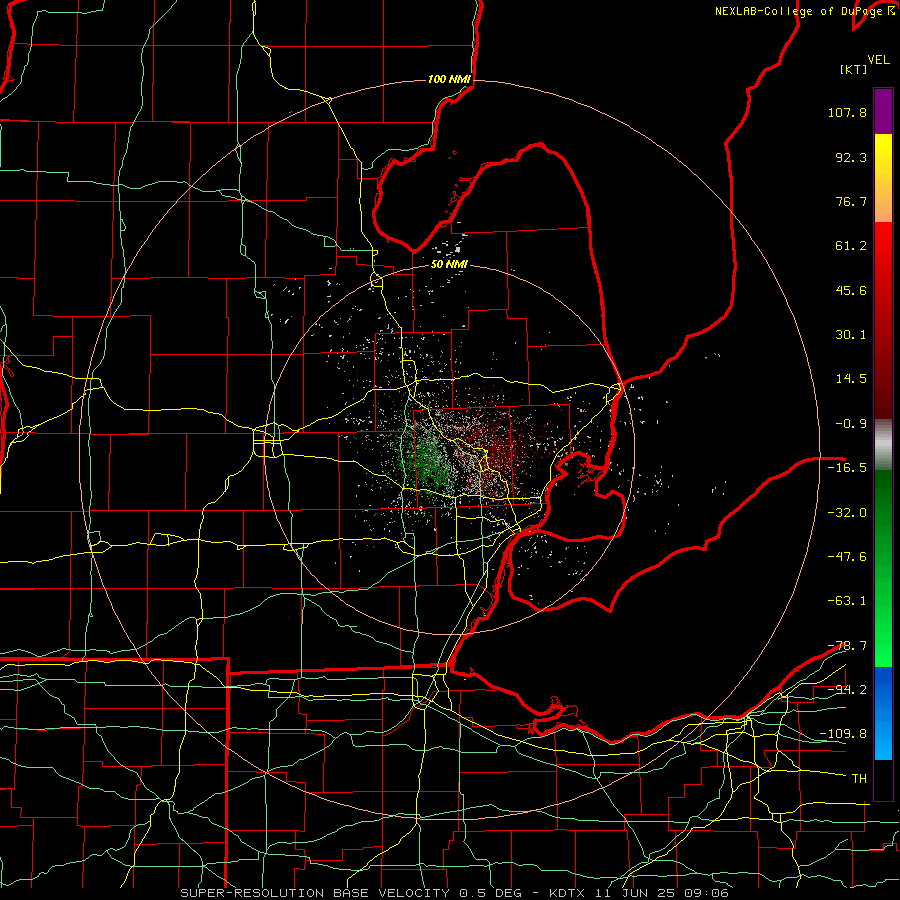Click the -32.0 velocity scale value
The image size is (900, 900).
coord(847,513)
